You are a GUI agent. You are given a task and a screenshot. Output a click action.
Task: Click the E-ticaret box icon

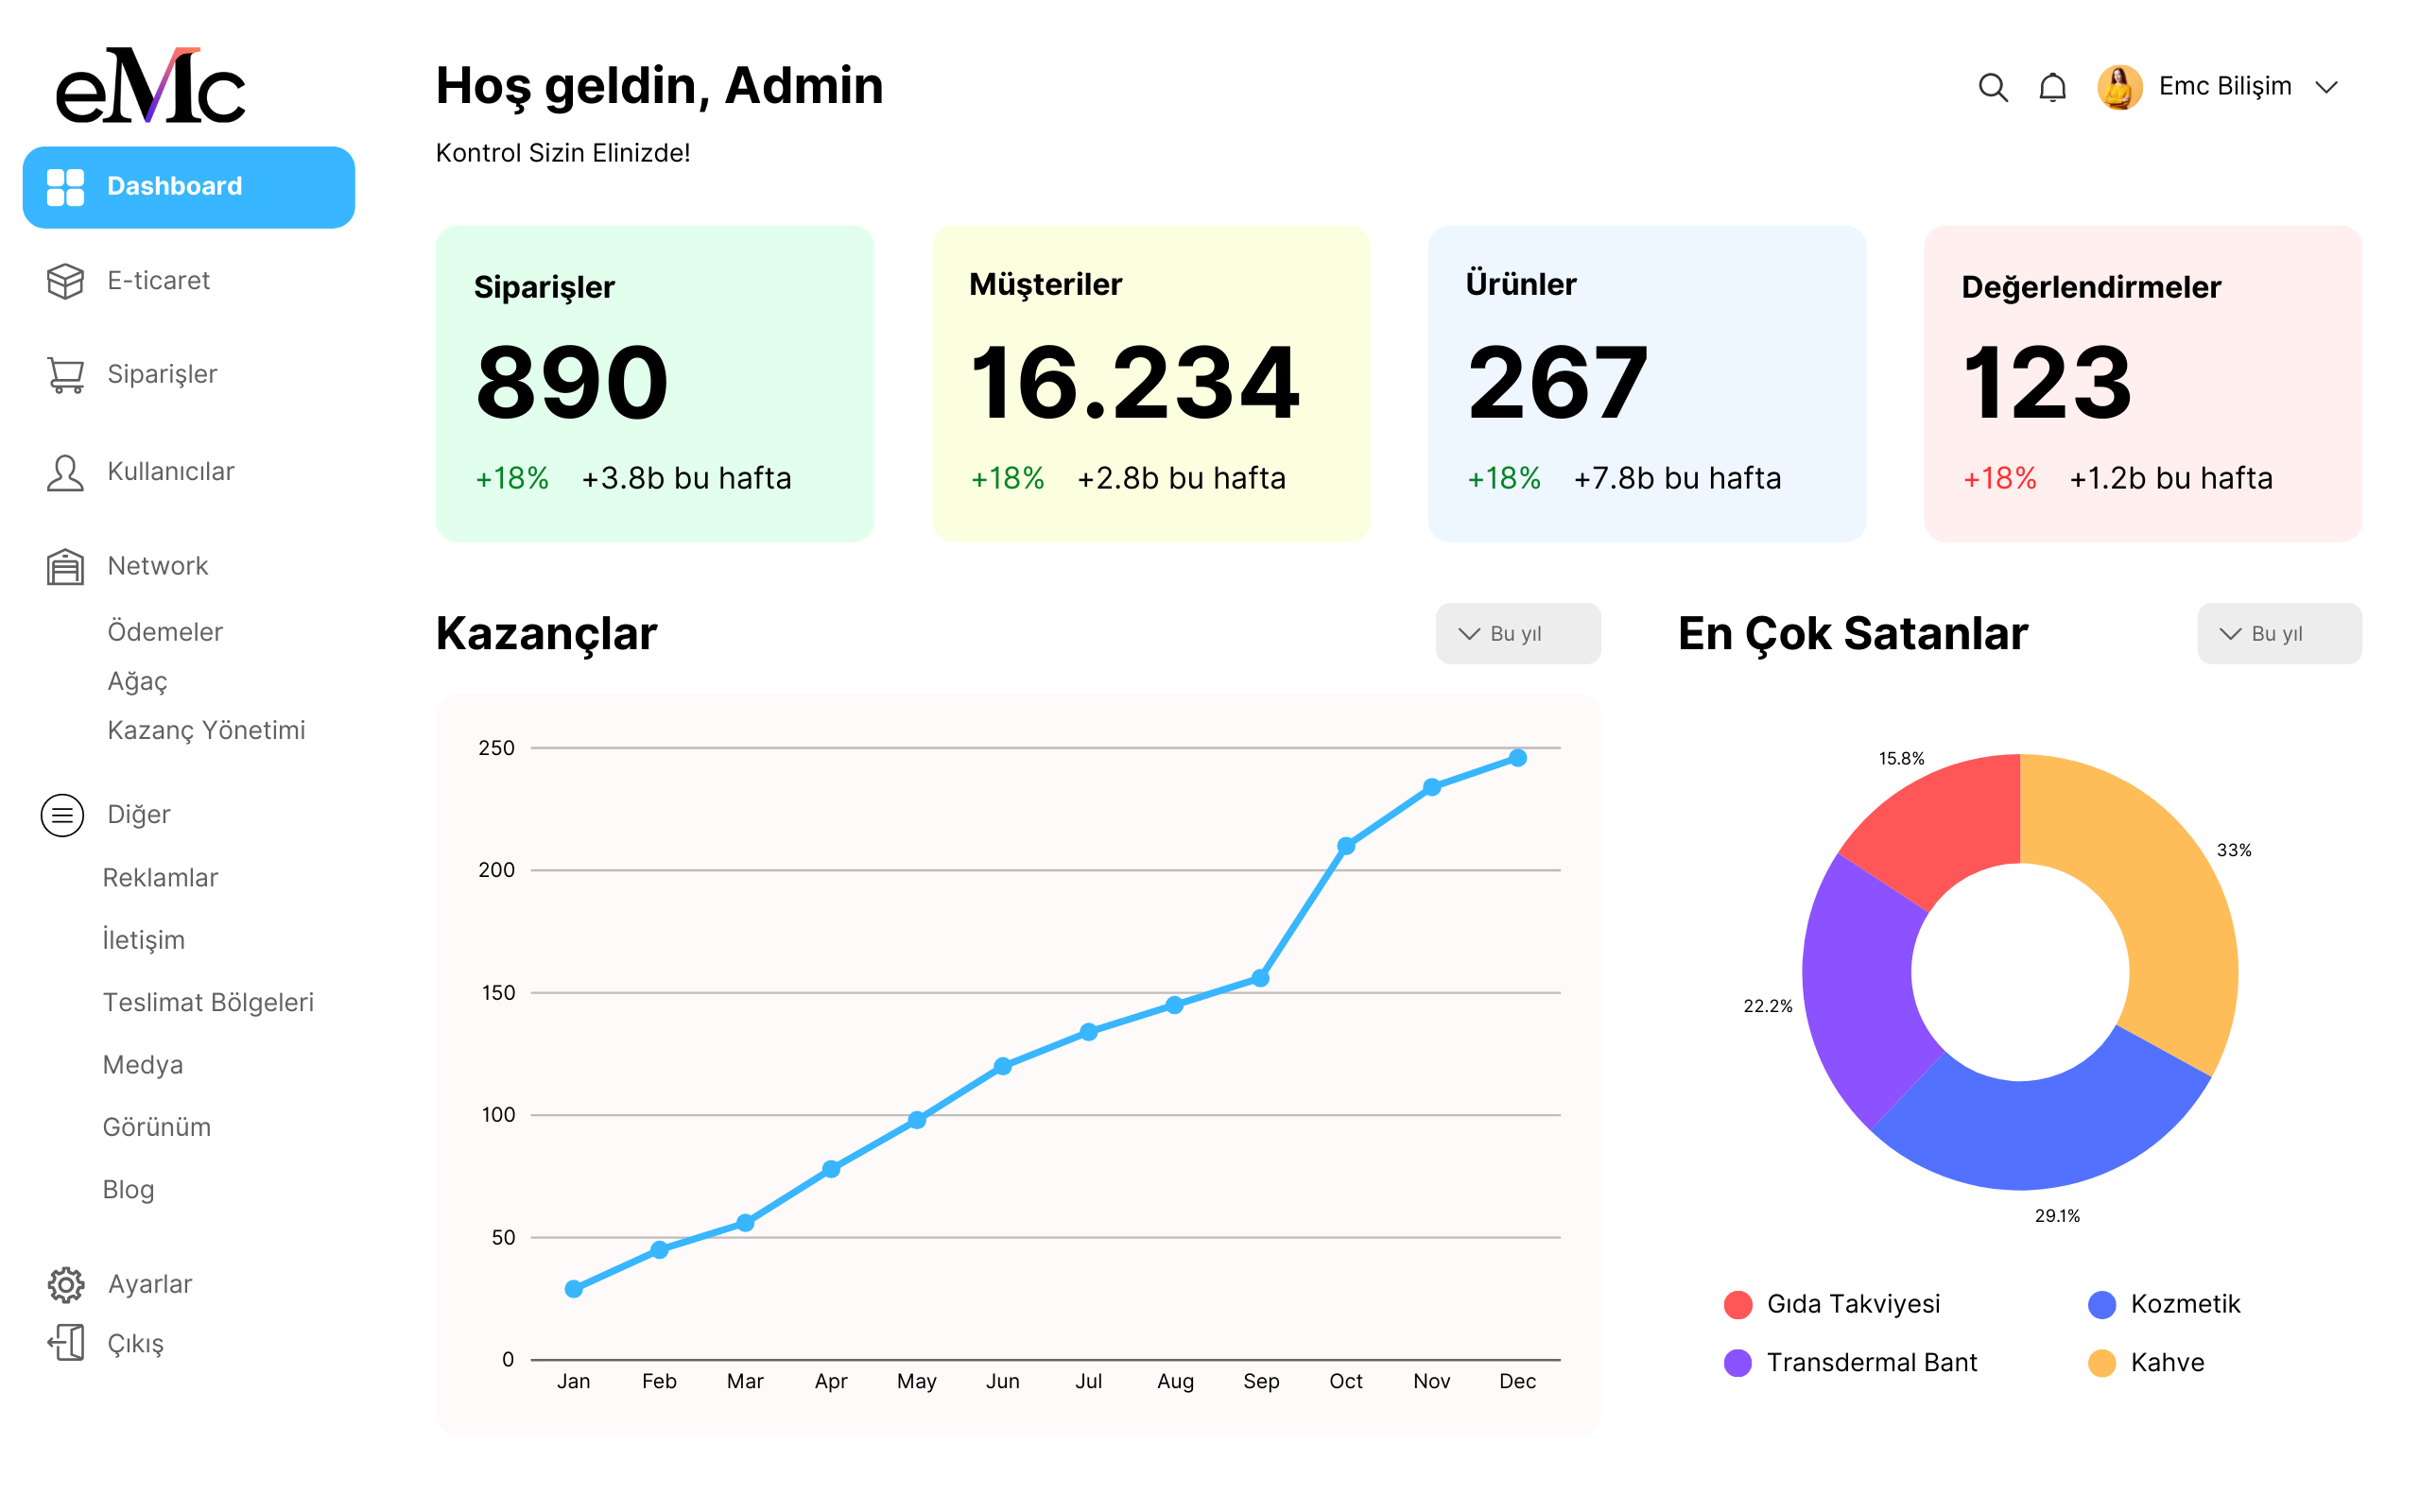pos(65,281)
